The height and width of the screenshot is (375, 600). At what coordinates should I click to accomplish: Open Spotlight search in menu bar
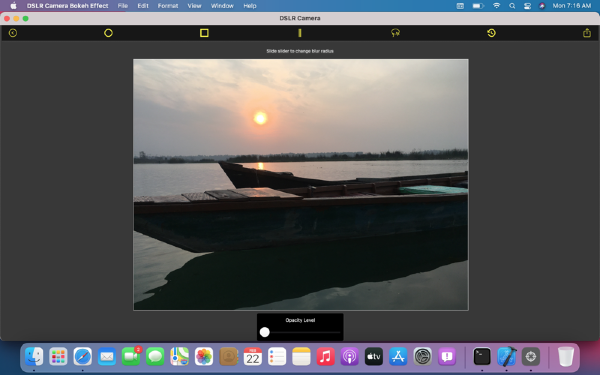pyautogui.click(x=512, y=6)
